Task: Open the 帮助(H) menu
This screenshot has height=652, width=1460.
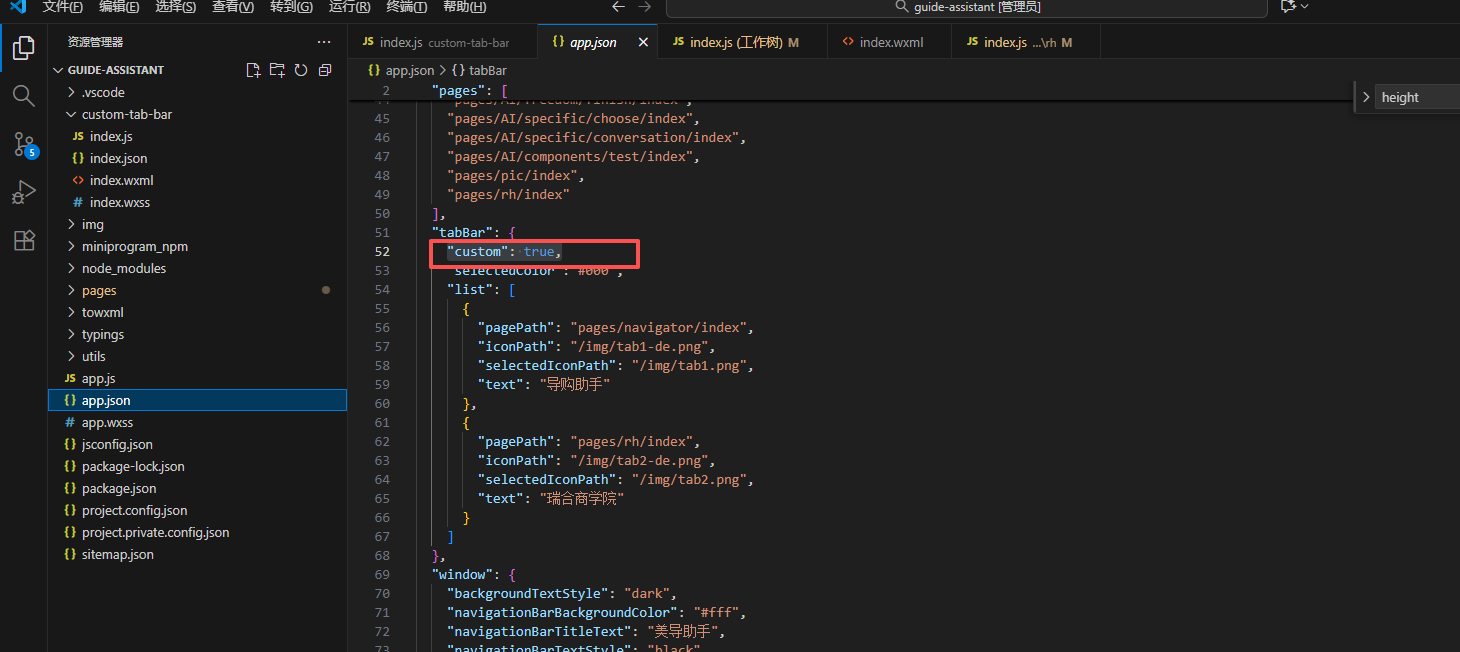Action: 464,7
